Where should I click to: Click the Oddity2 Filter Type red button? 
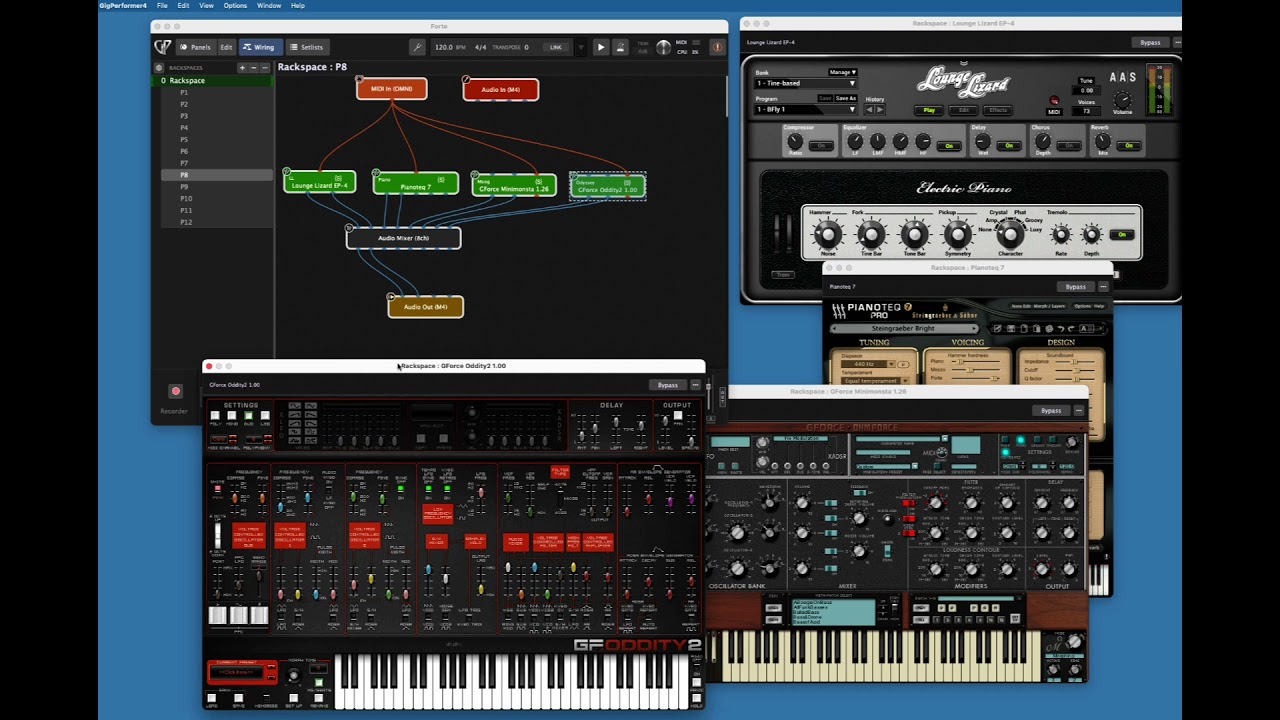point(560,472)
